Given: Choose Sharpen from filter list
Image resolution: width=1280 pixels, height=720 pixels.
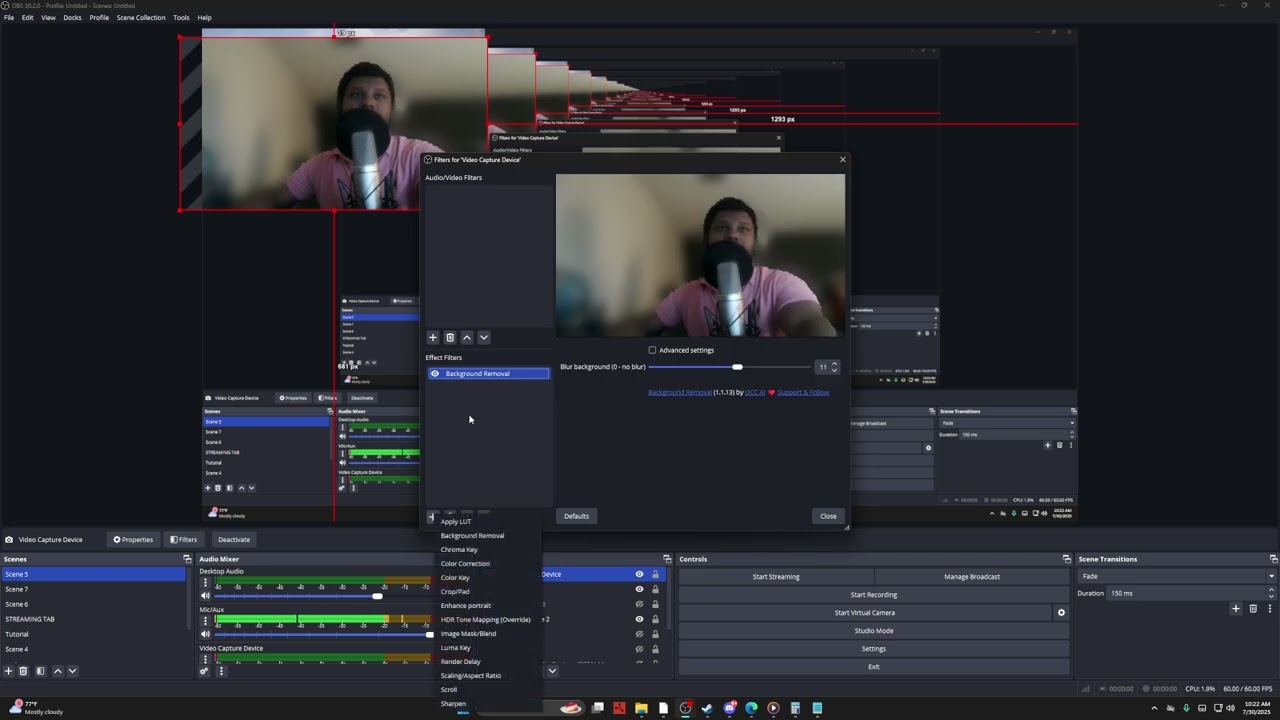Looking at the screenshot, I should tap(453, 704).
